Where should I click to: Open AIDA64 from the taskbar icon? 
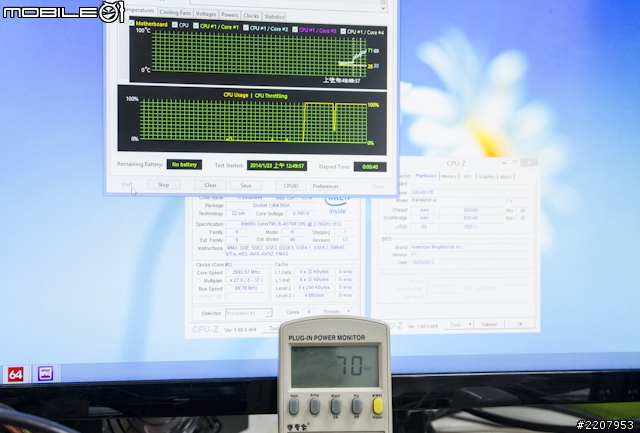point(16,374)
